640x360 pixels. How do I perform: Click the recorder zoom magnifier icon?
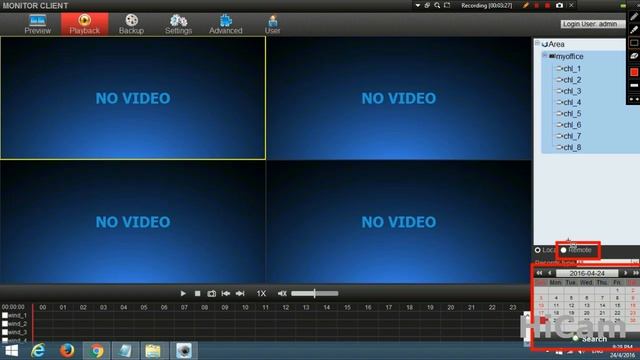pyautogui.click(x=437, y=5)
